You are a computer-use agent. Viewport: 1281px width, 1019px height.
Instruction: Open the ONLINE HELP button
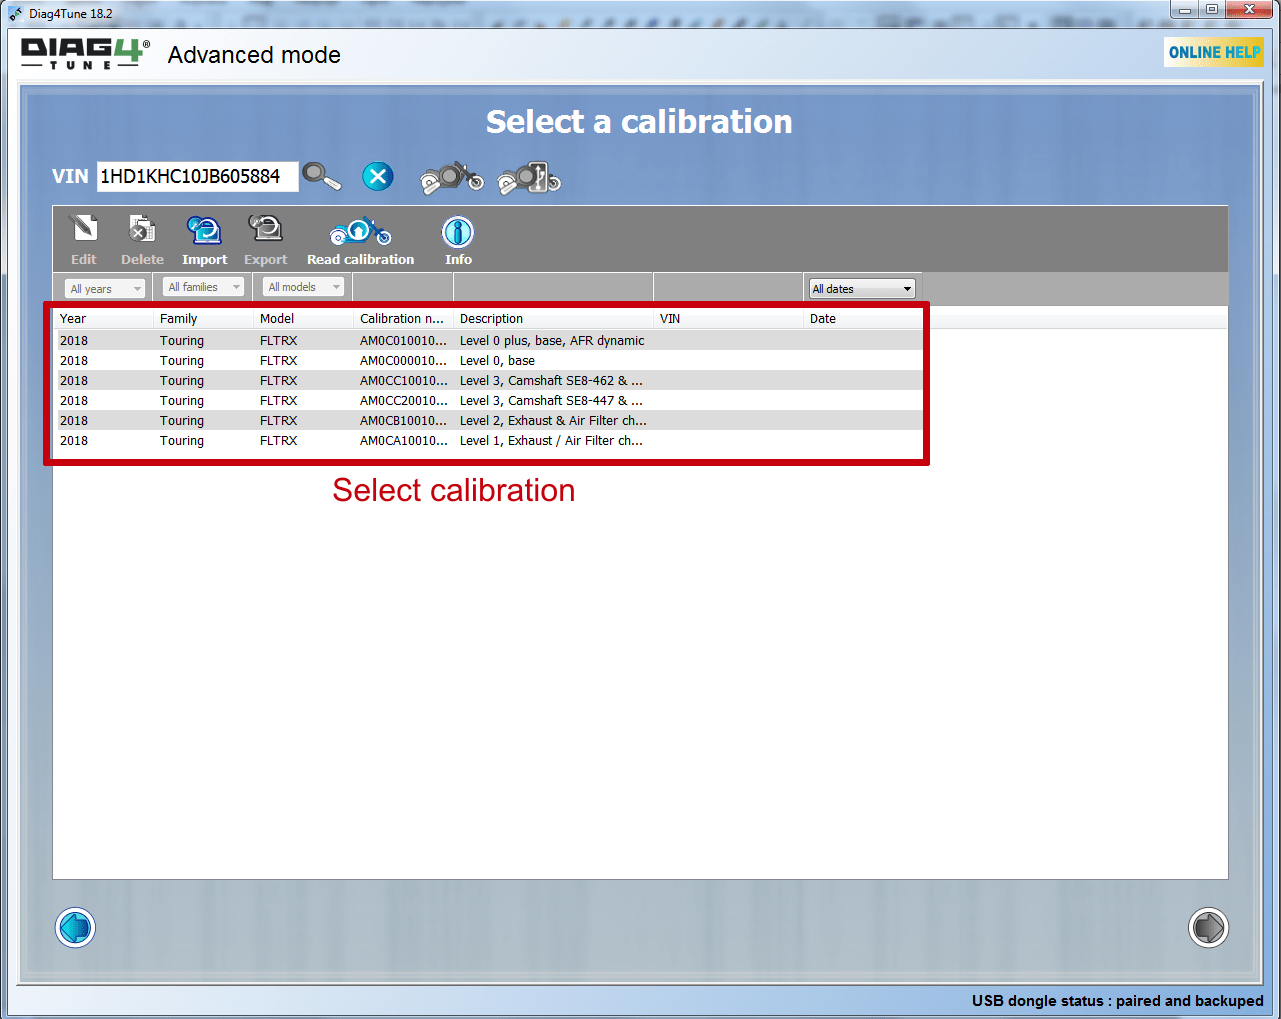point(1214,52)
